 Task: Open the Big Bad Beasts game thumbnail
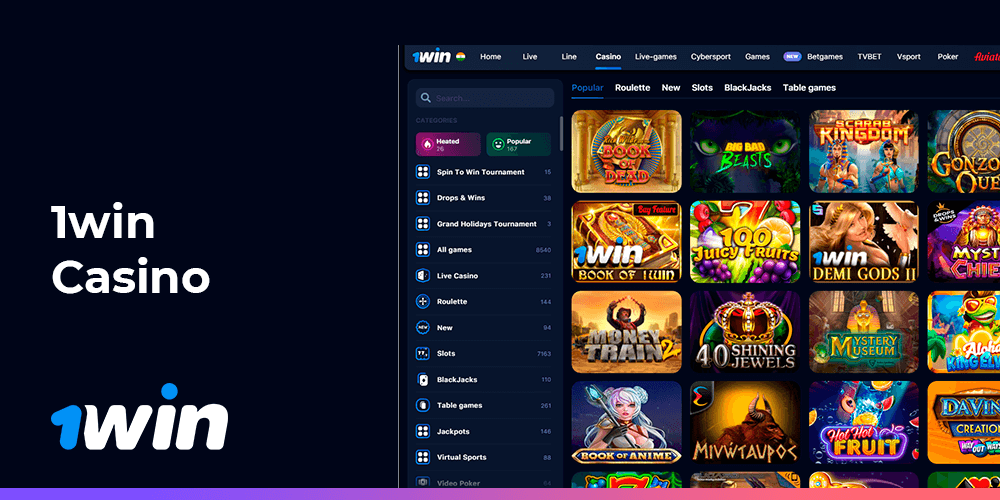click(745, 151)
